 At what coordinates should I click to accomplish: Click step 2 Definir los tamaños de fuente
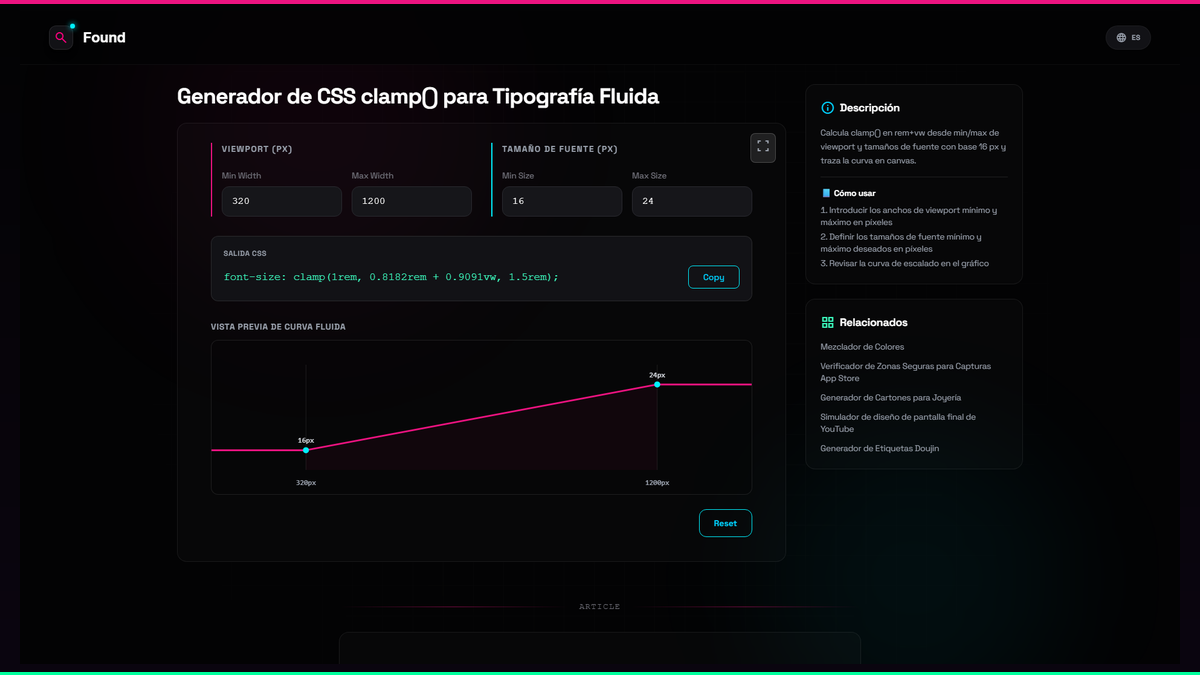point(901,243)
